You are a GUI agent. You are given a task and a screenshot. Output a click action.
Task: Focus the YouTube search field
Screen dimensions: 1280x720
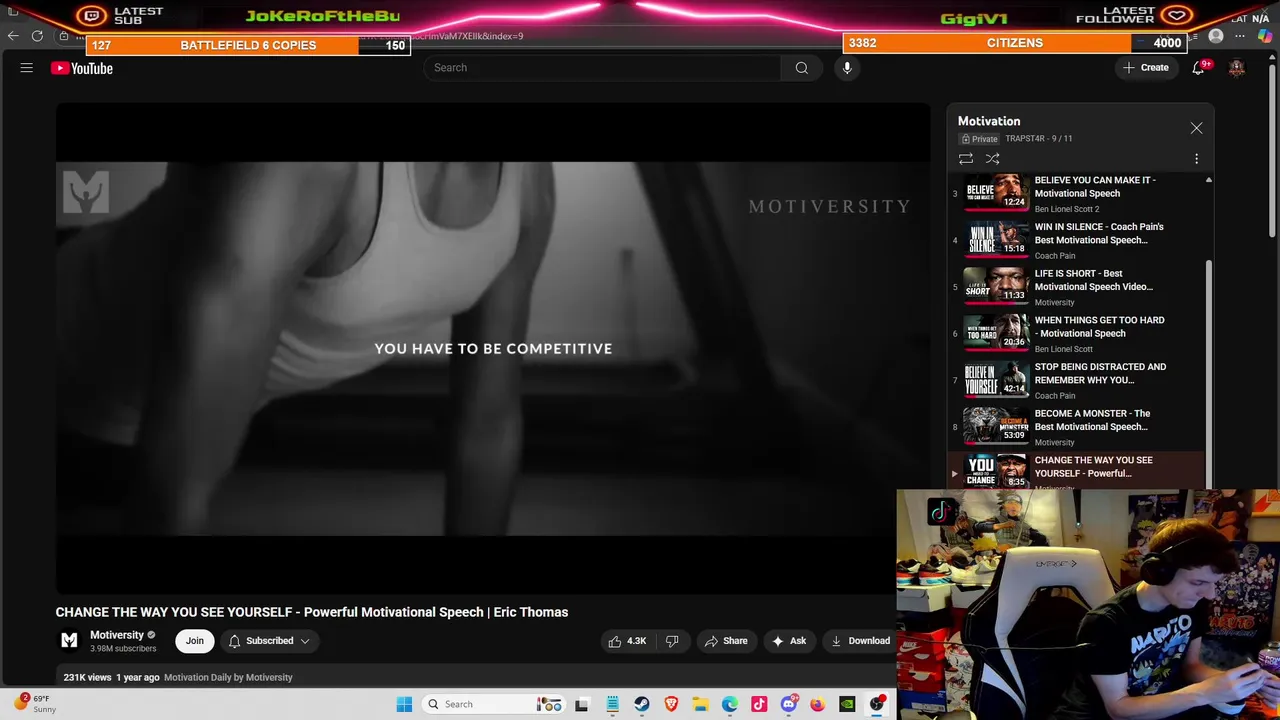(x=602, y=68)
